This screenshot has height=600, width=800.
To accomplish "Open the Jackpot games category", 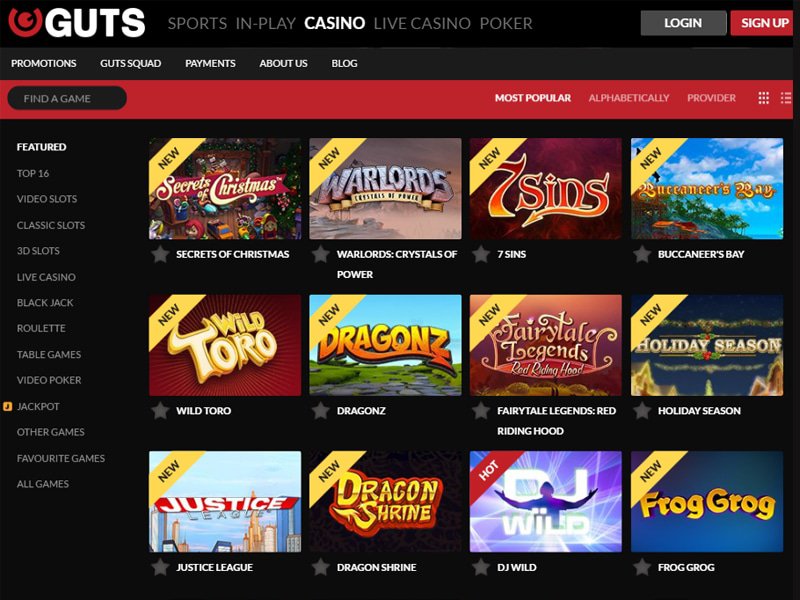I will [38, 407].
